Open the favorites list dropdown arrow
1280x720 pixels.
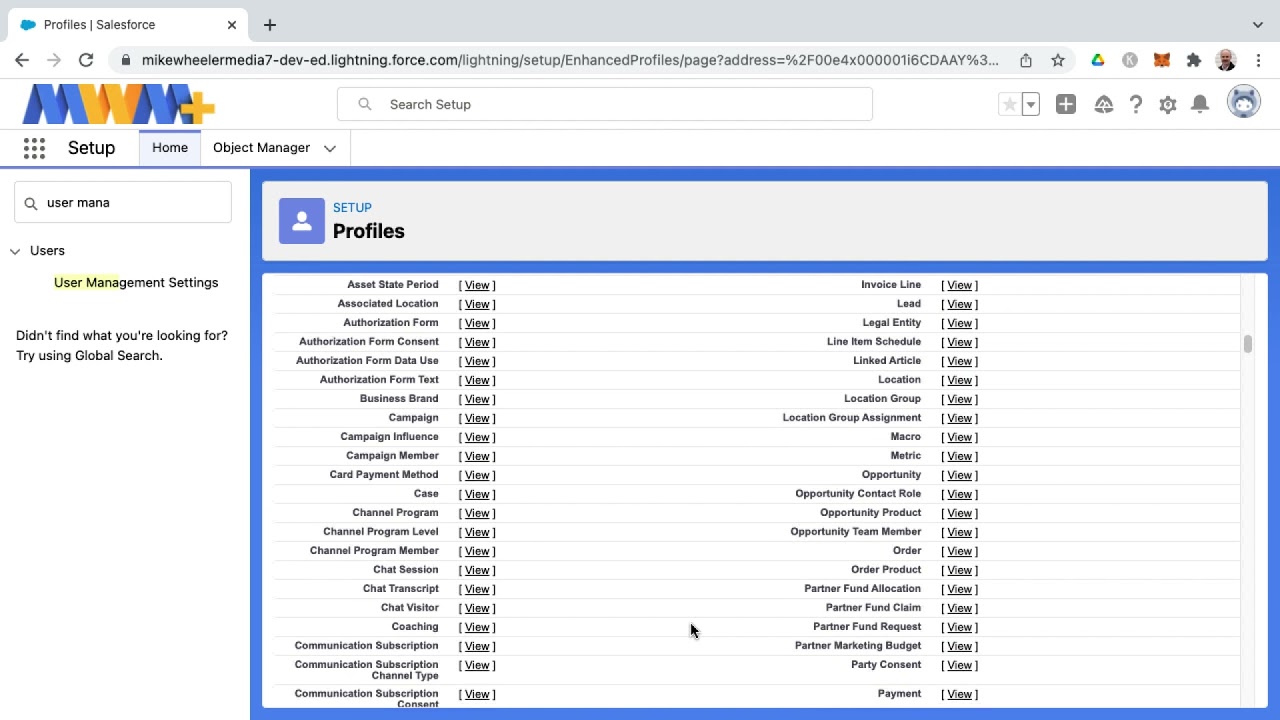coord(1030,104)
